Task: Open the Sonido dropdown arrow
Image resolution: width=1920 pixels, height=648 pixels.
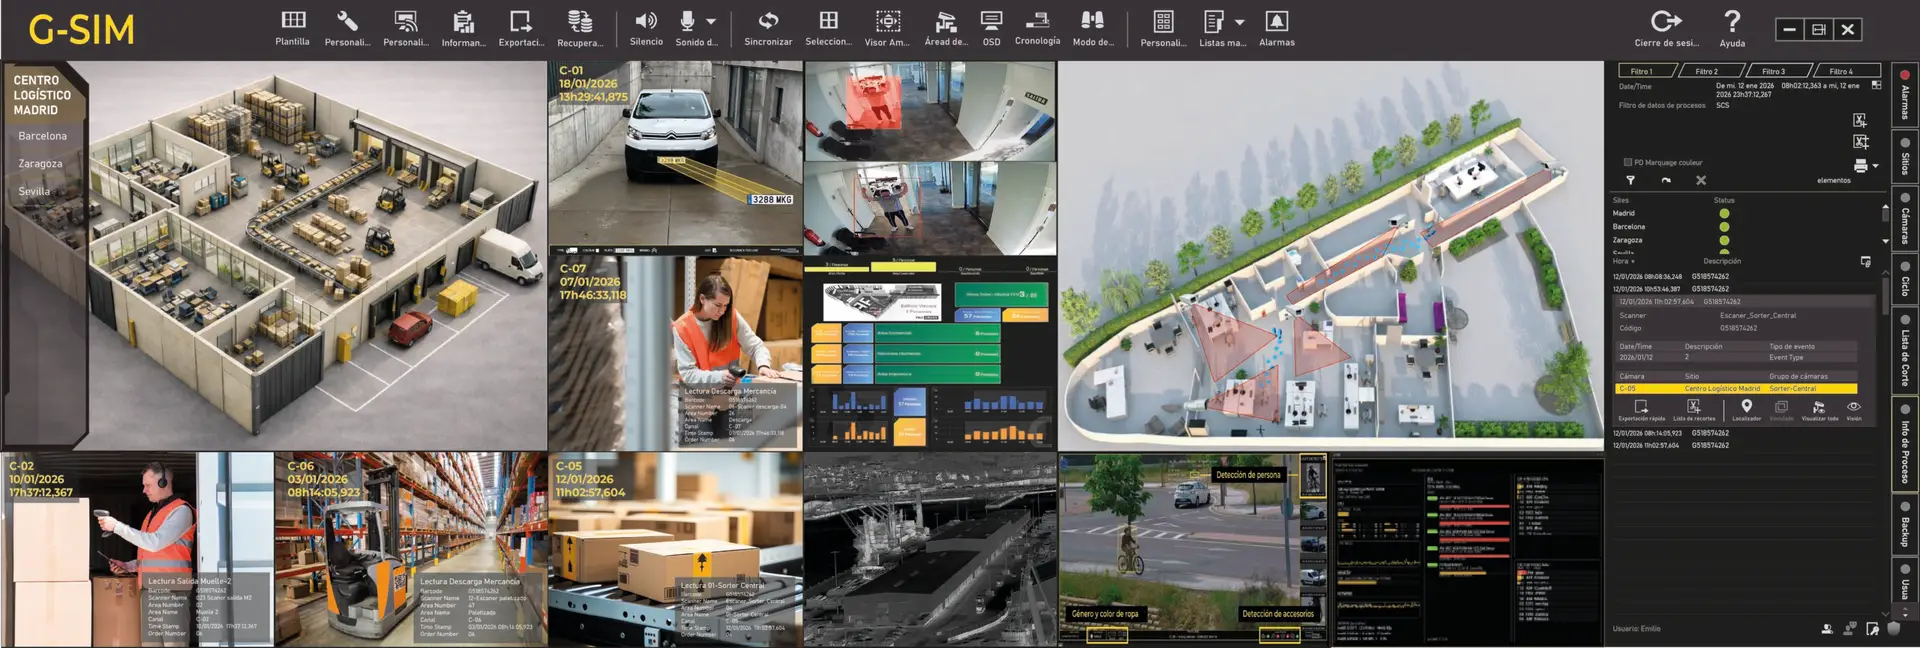Action: (711, 21)
